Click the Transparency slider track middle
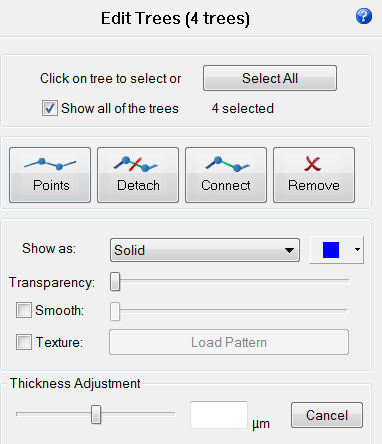This screenshot has height=444, width=382. 230,281
